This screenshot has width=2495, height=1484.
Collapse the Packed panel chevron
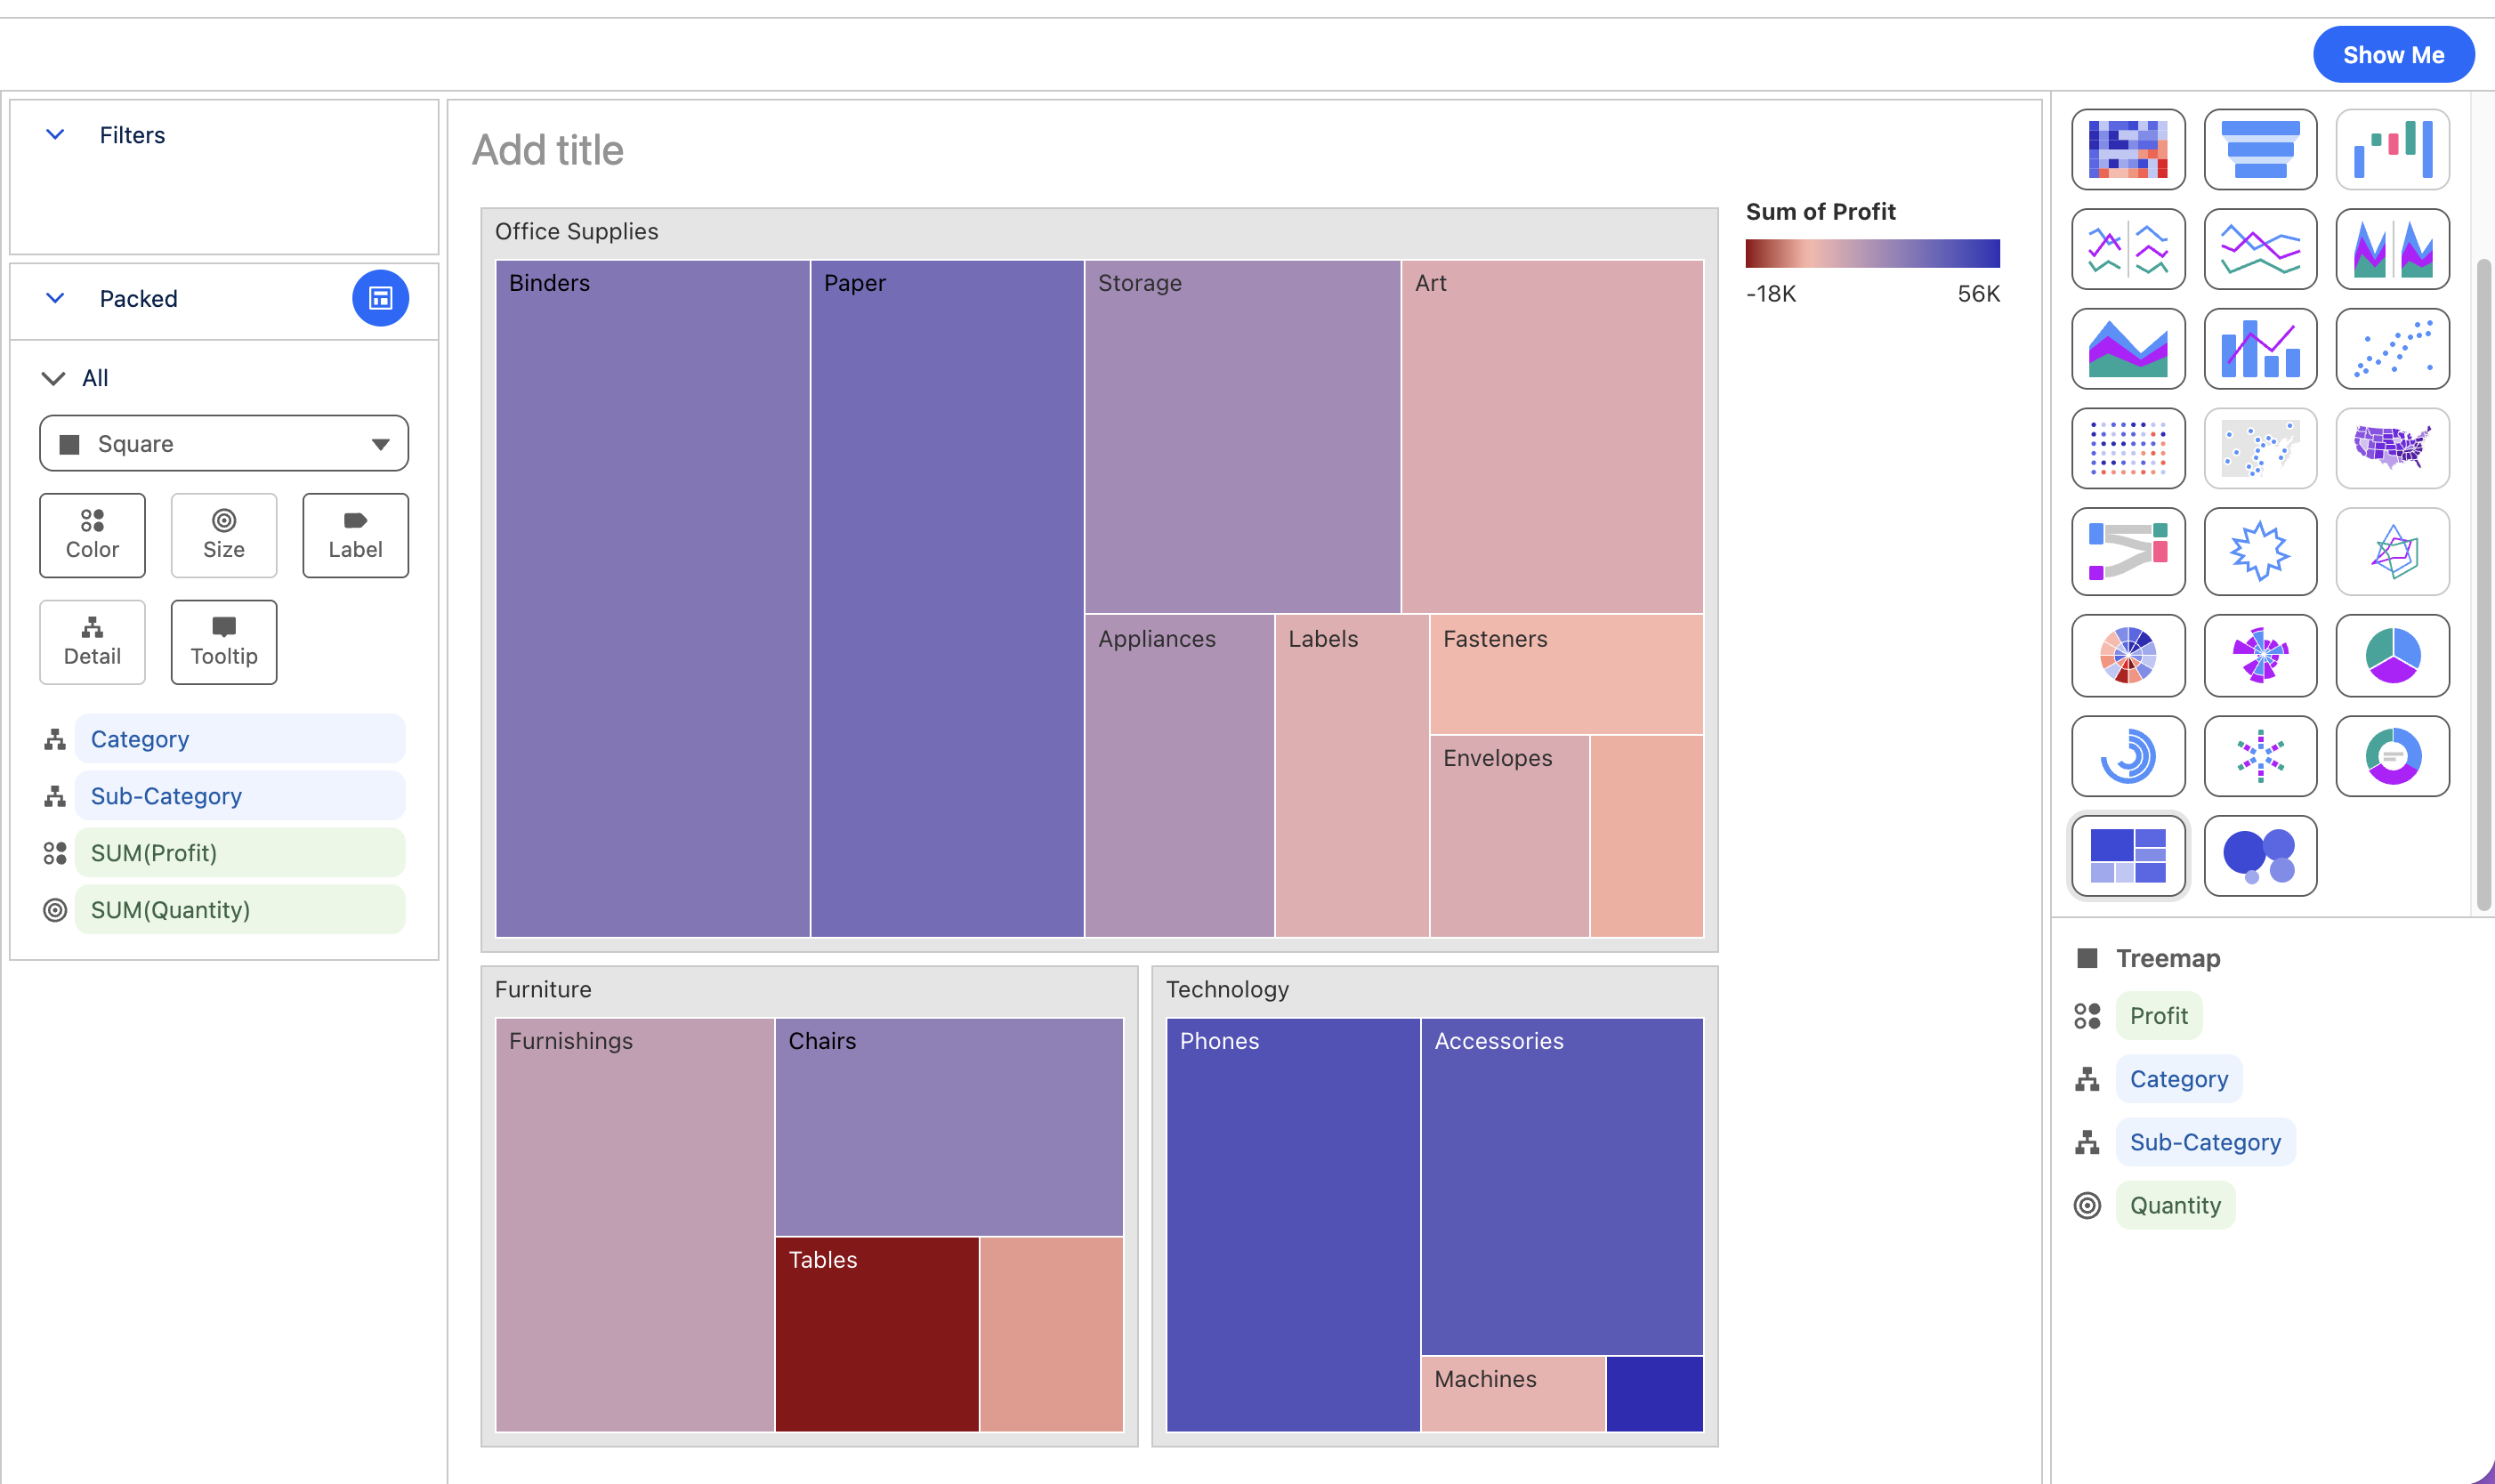pos(55,298)
